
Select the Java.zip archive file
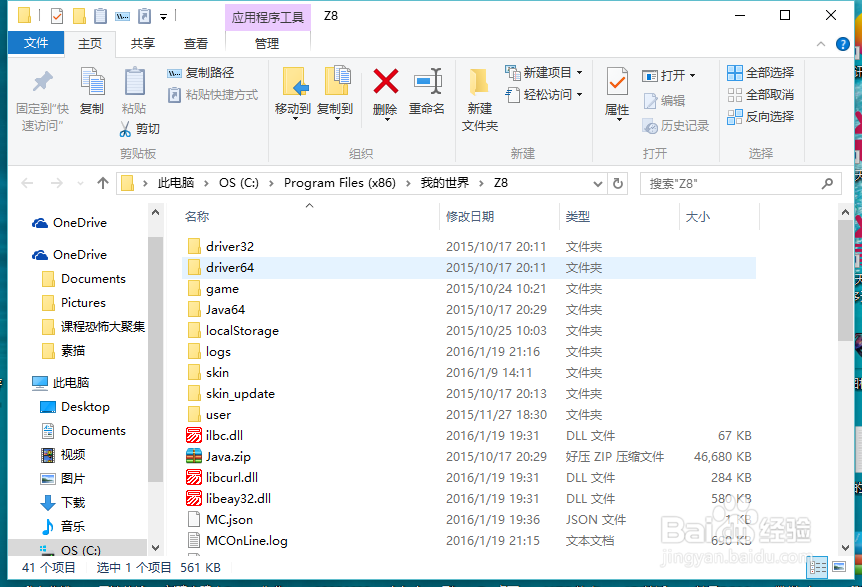point(228,457)
